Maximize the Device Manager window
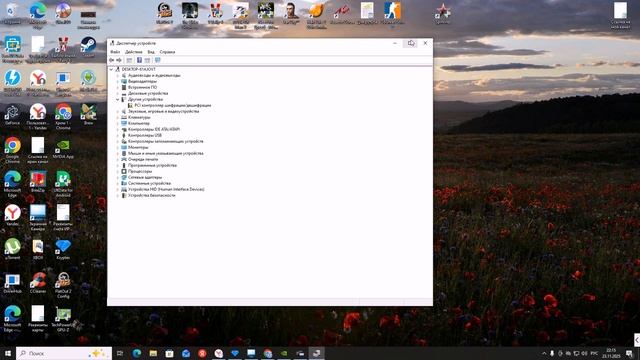Viewport: 640px width, 360px height. coord(410,43)
